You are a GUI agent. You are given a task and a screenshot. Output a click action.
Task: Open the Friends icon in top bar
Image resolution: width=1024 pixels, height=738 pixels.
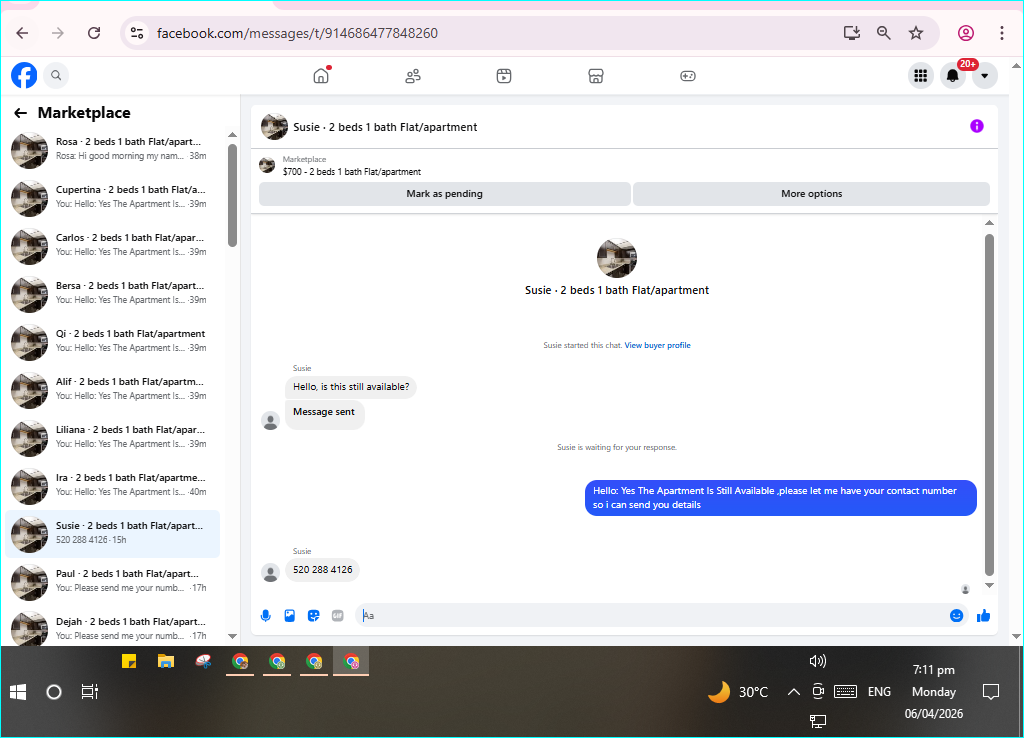tap(413, 76)
